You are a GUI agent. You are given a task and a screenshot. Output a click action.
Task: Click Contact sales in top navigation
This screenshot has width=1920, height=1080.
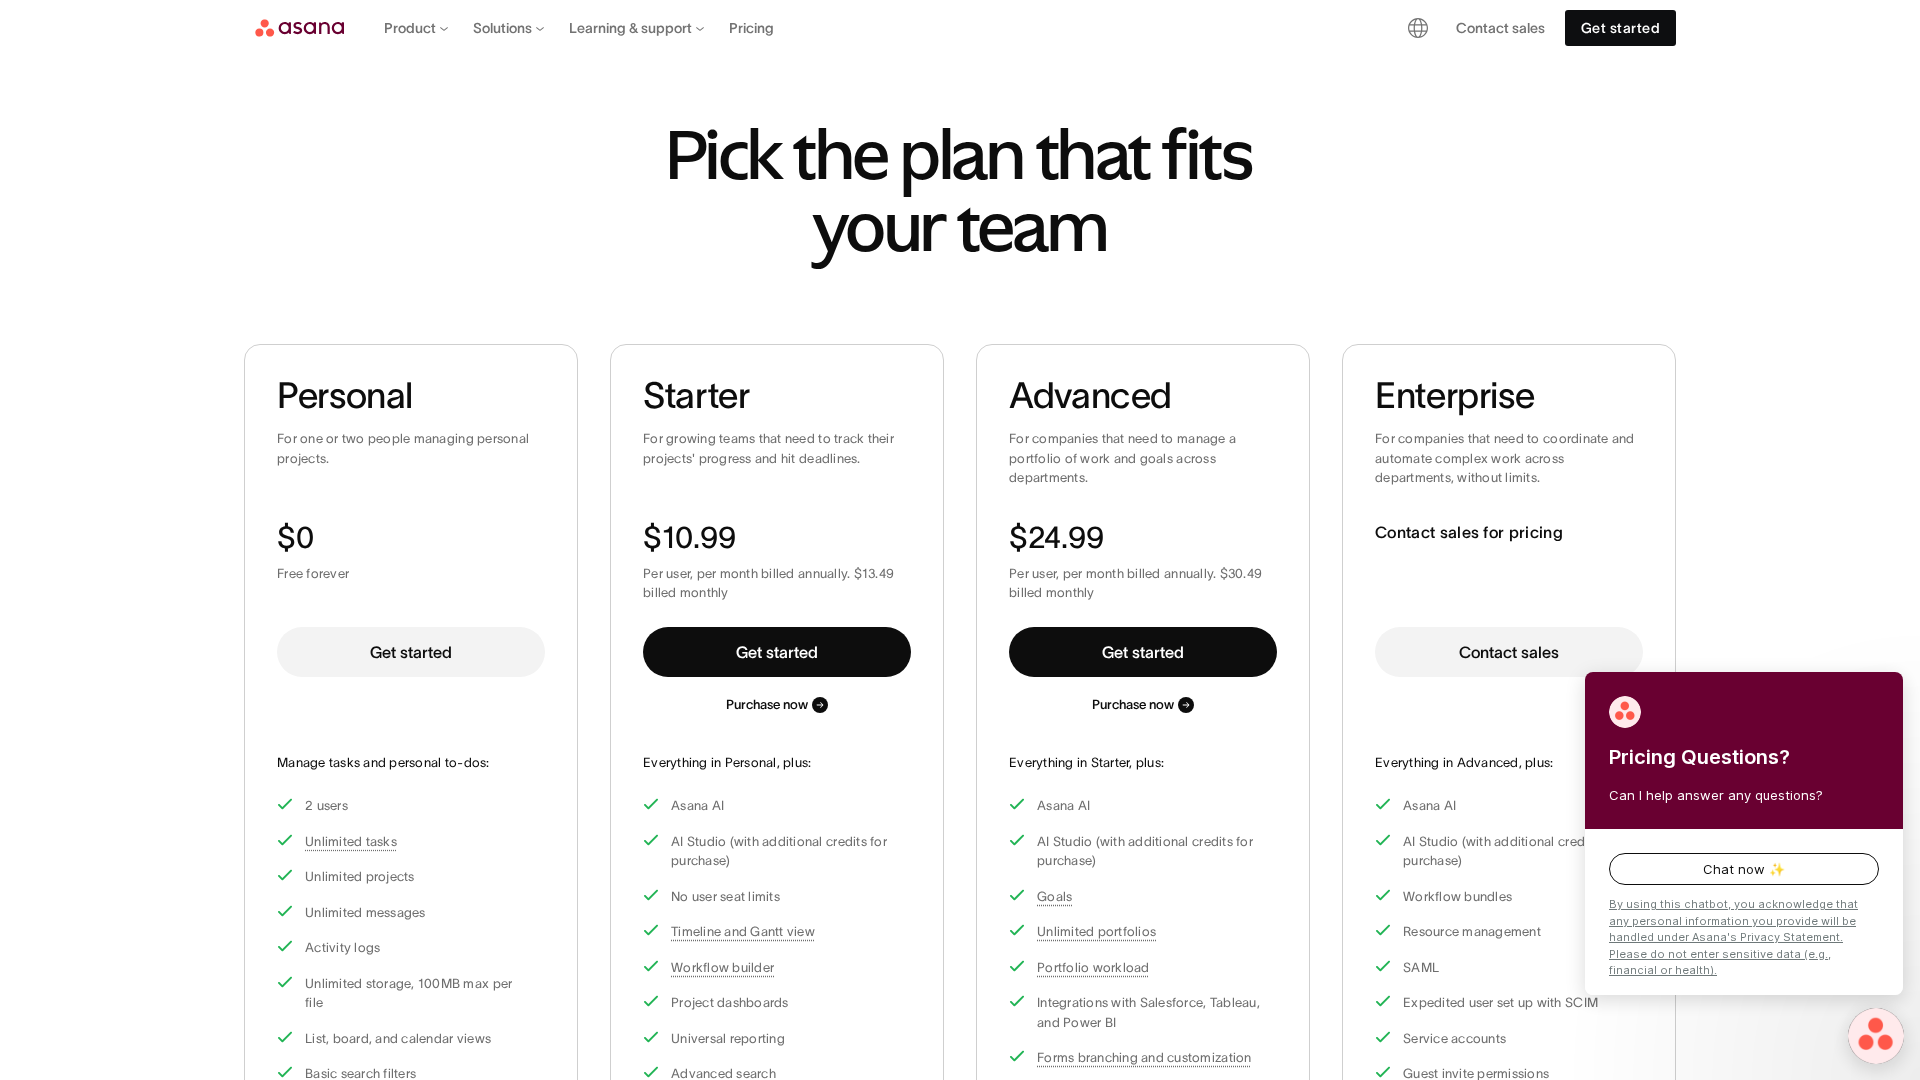[1500, 28]
